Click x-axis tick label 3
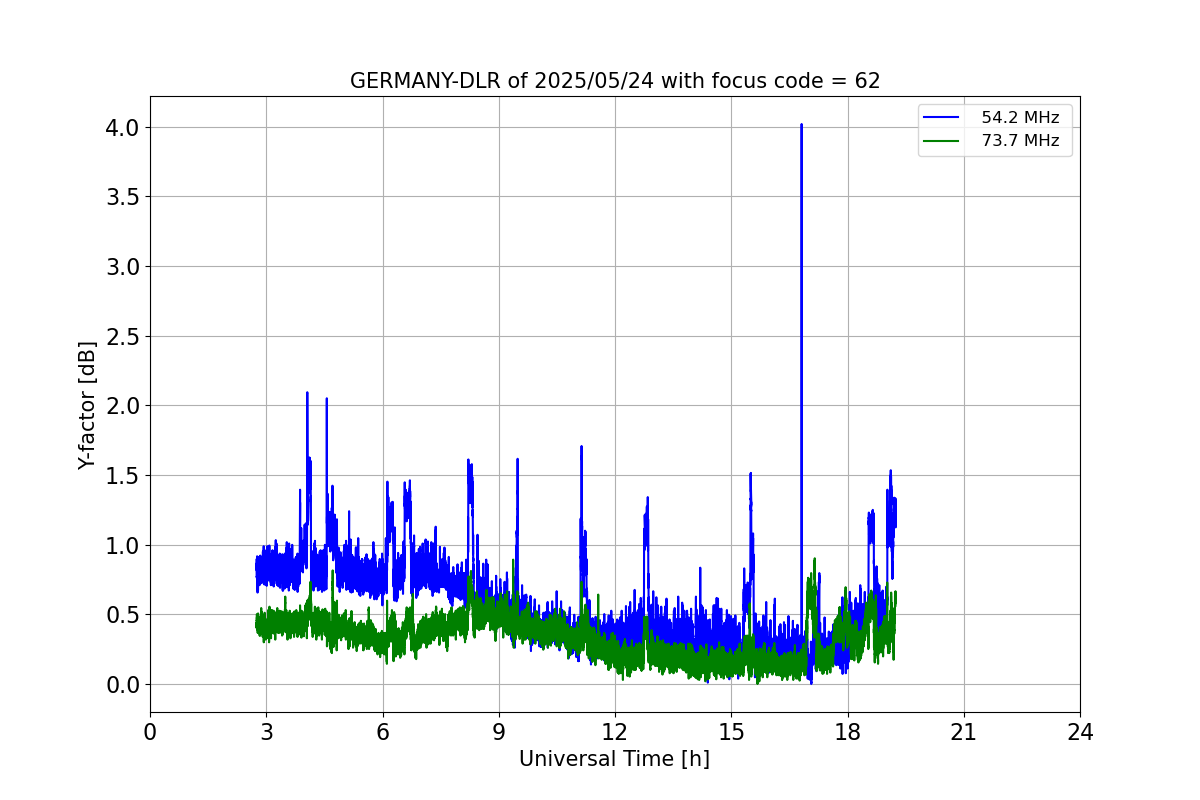This screenshot has width=1200, height=800. coord(266,732)
